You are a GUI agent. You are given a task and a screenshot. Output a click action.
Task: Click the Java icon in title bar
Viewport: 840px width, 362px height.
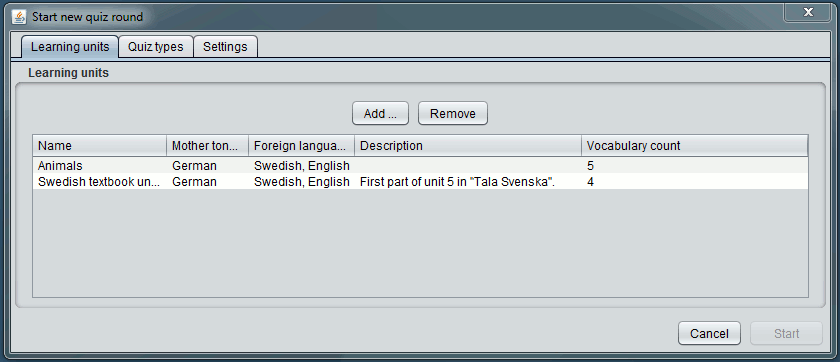(x=19, y=17)
